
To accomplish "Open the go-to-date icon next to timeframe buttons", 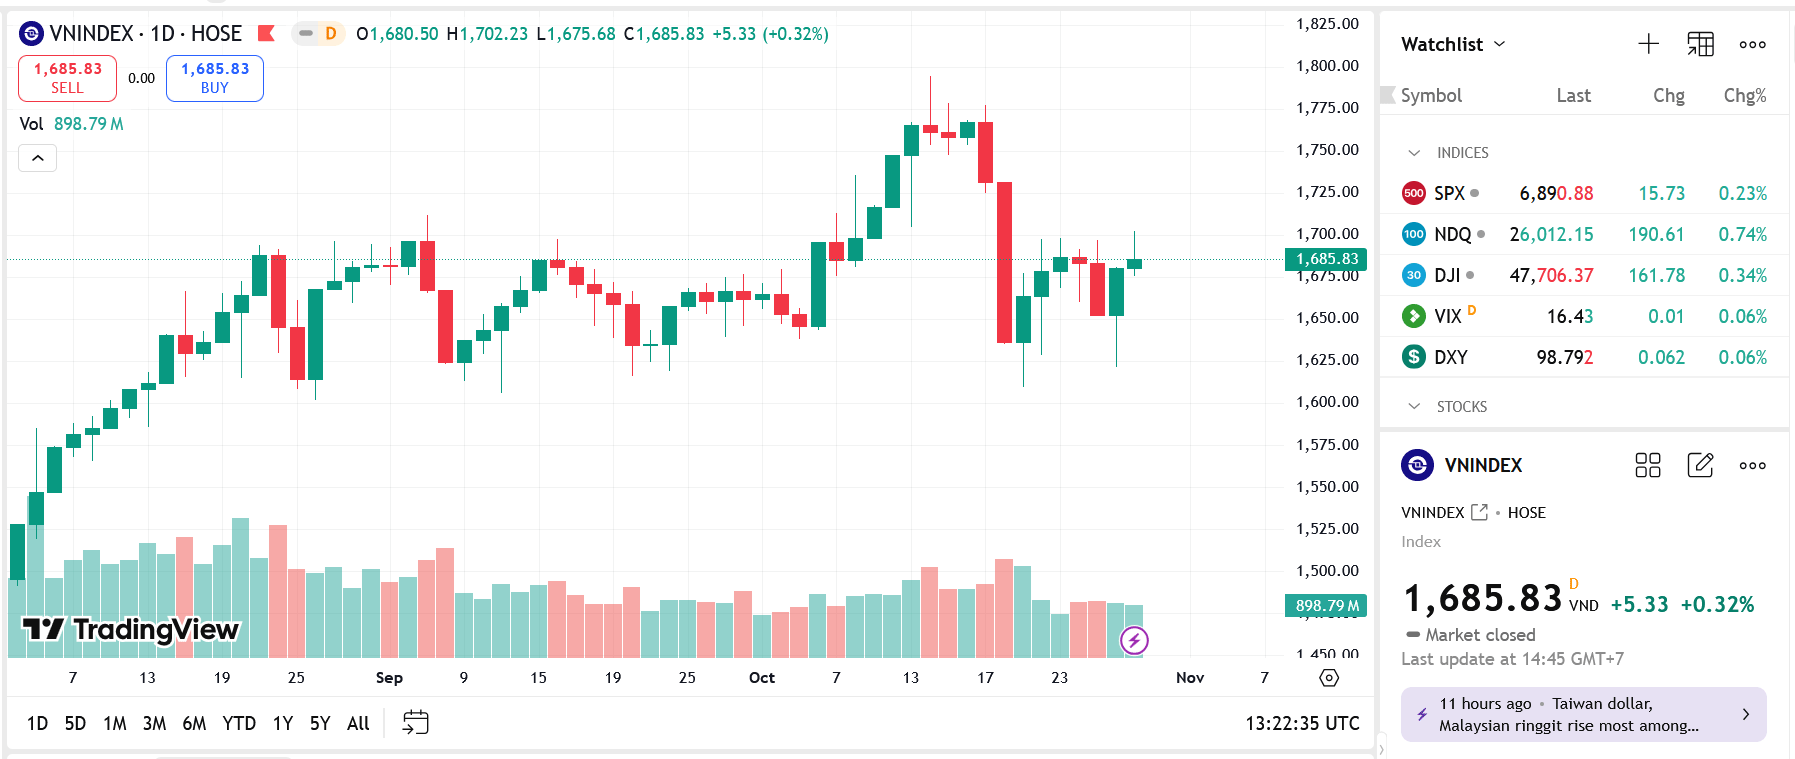I will pyautogui.click(x=414, y=722).
